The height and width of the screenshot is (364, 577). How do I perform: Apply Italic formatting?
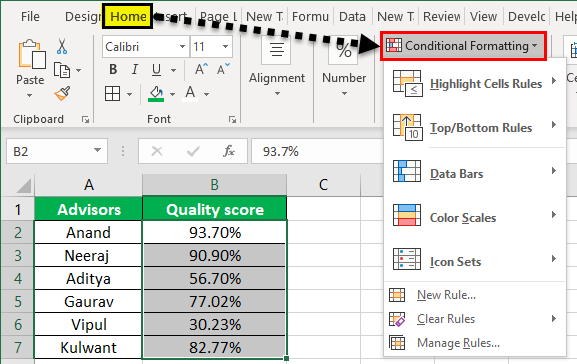(x=135, y=69)
